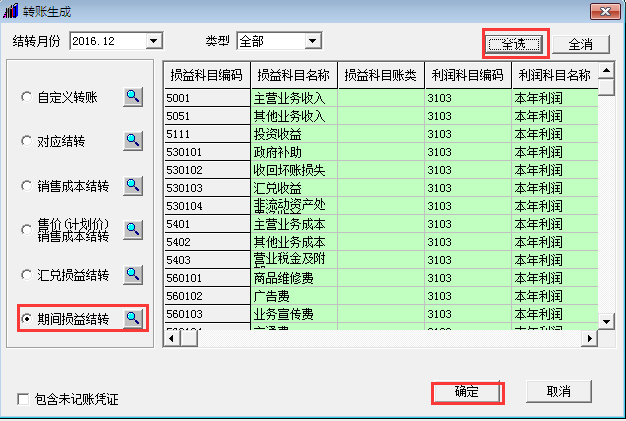Enable 包含未记账凭证 checkbox
Screen dimensions: 626x421
click(x=23, y=400)
